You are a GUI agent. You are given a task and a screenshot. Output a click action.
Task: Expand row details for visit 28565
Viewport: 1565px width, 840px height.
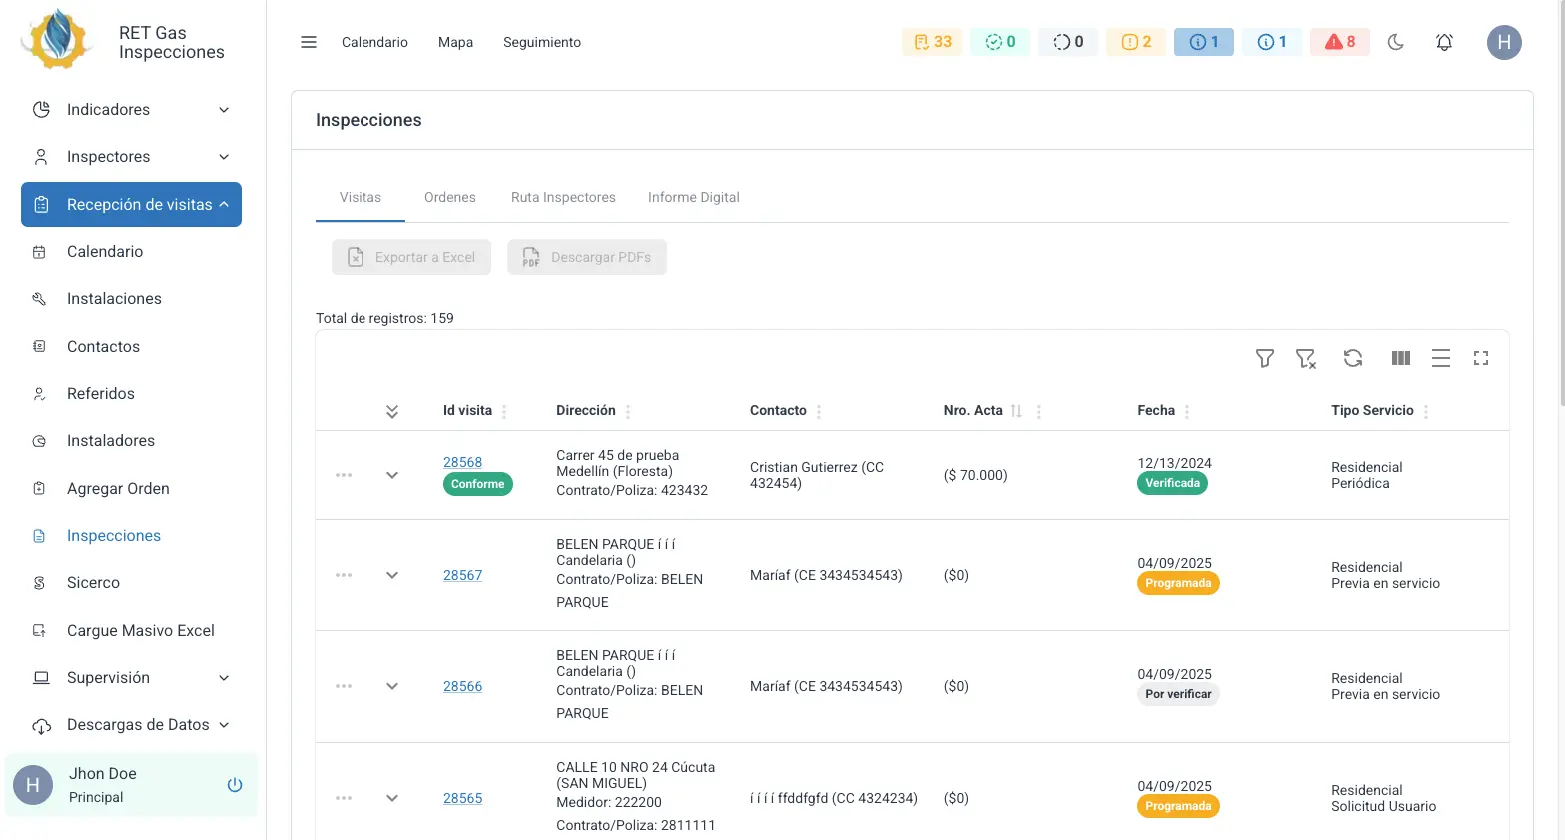(392, 798)
